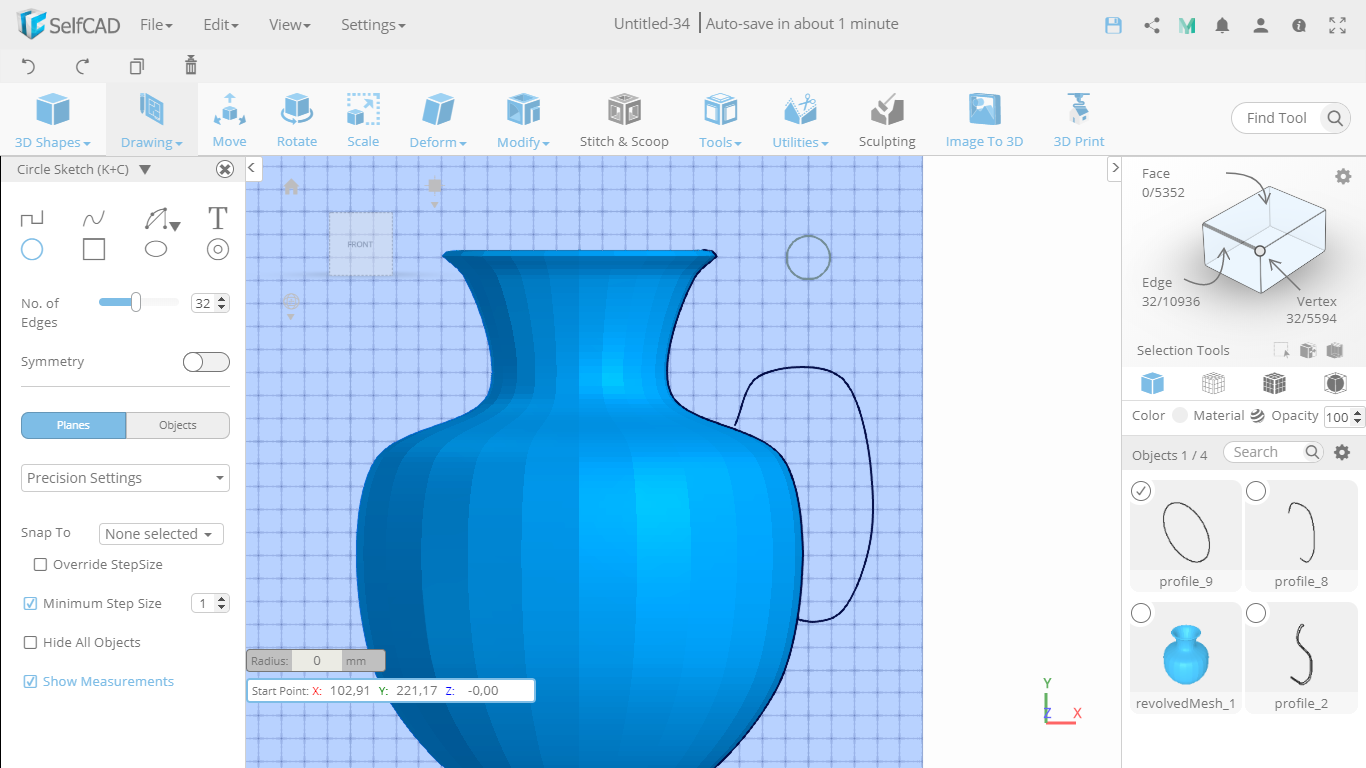Select the Rotate tool
Screen dimensions: 1366x768
click(296, 118)
